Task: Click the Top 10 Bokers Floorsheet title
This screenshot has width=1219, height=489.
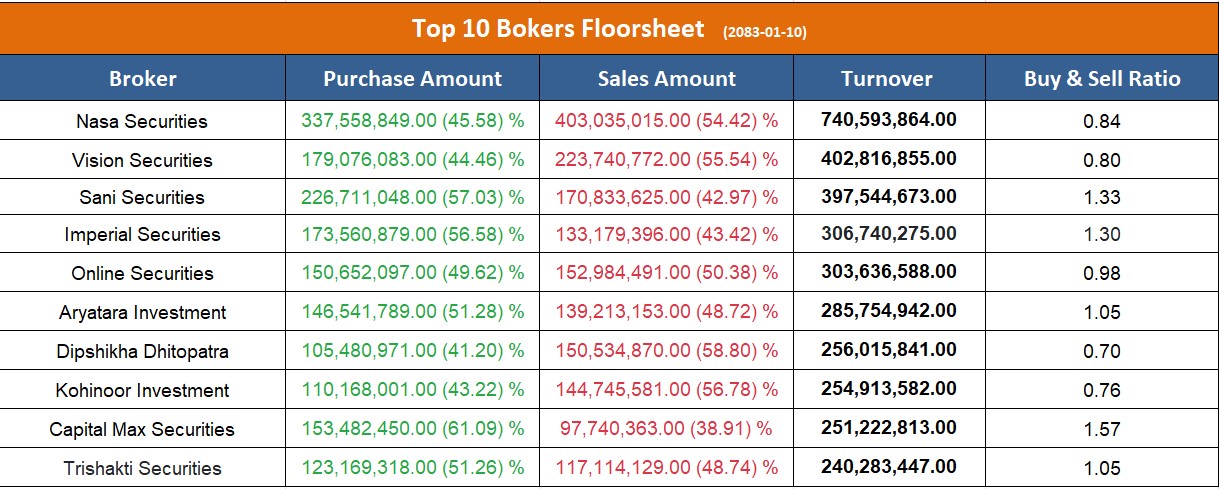Action: 558,29
